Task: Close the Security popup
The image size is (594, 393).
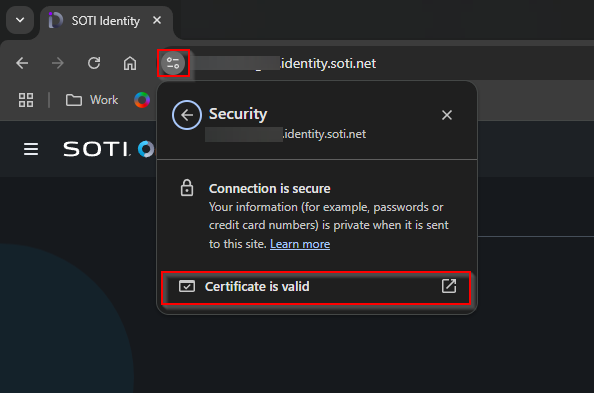Action: pos(447,115)
